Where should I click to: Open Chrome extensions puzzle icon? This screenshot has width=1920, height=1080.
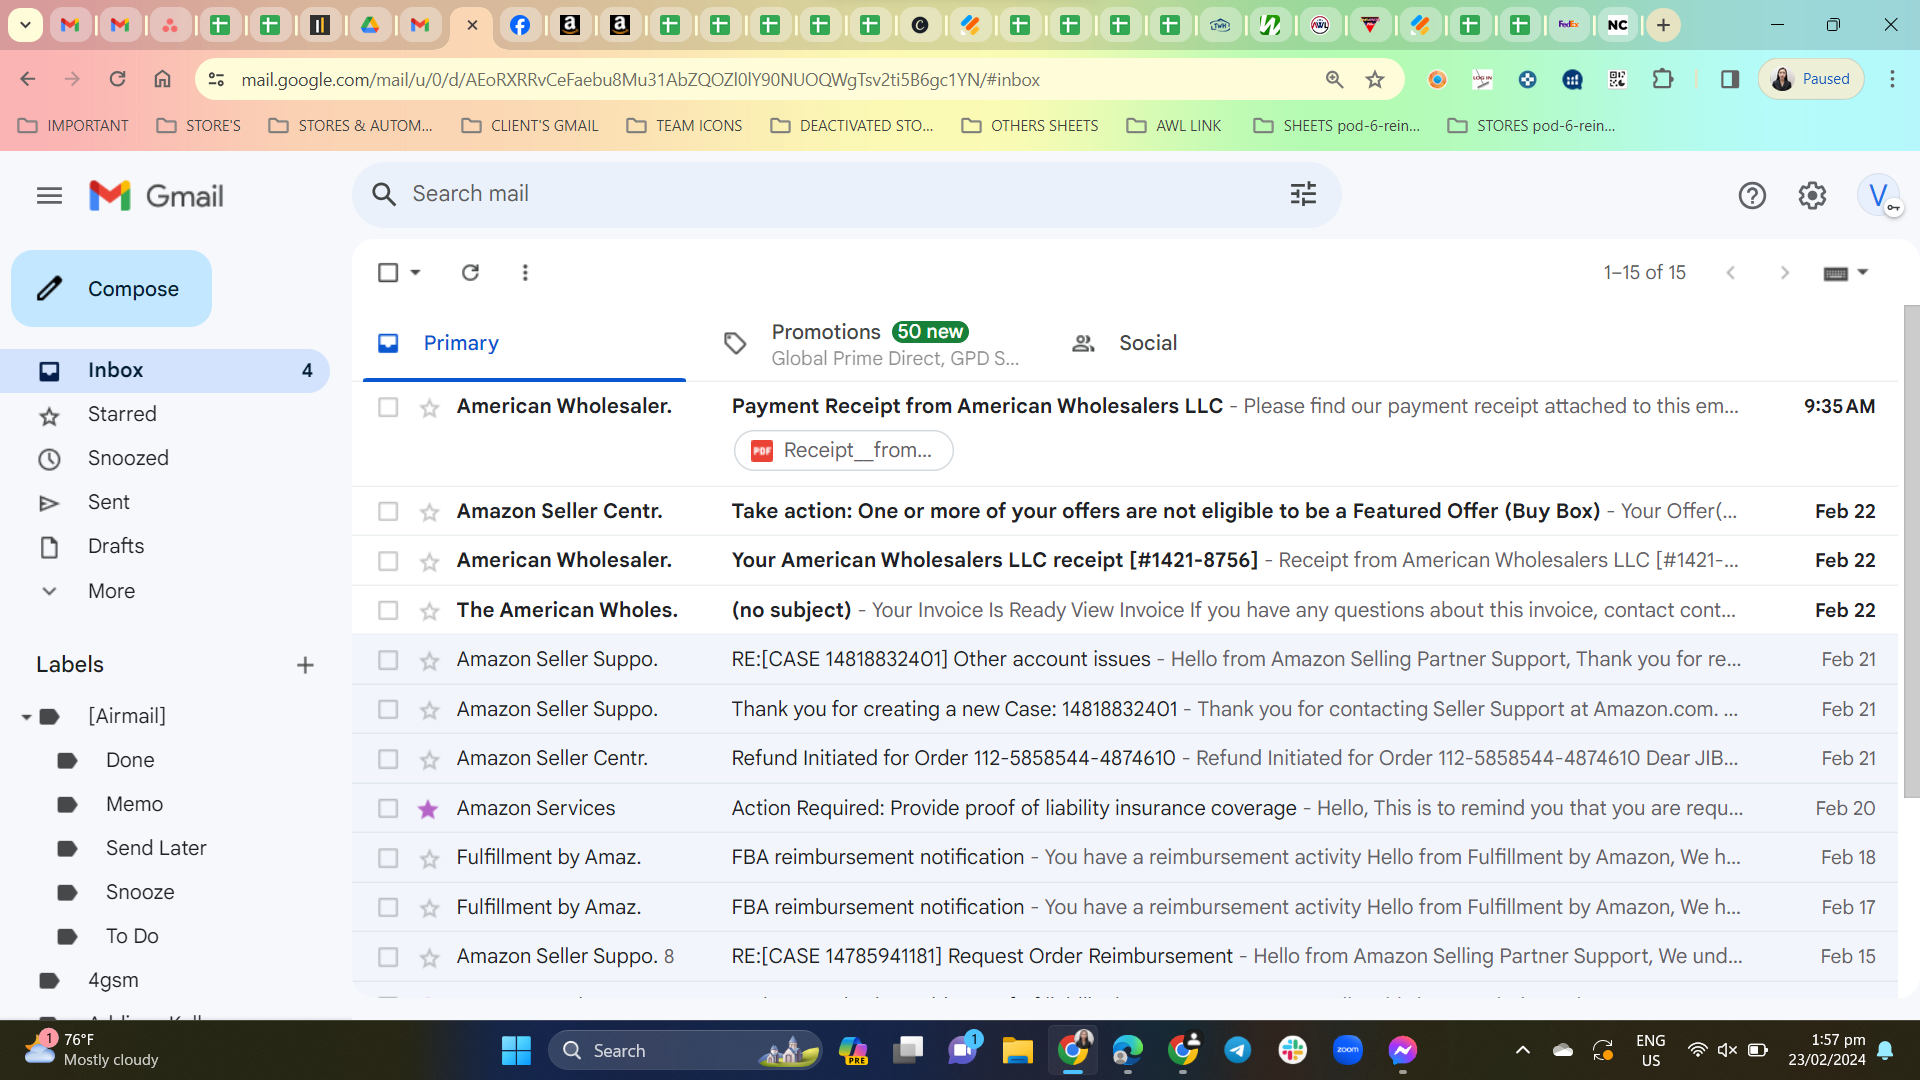tap(1663, 79)
